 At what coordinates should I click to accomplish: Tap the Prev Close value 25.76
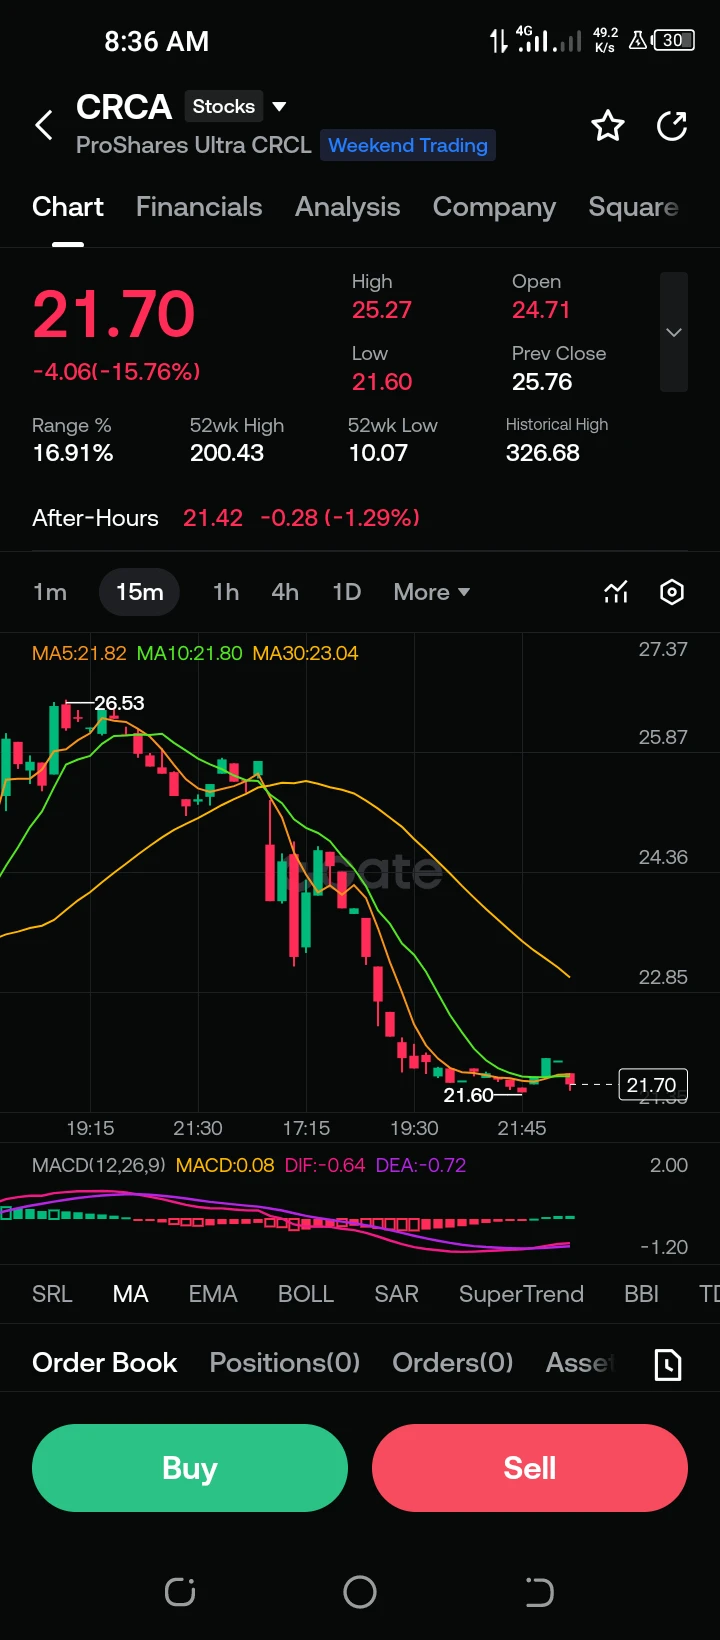(542, 382)
